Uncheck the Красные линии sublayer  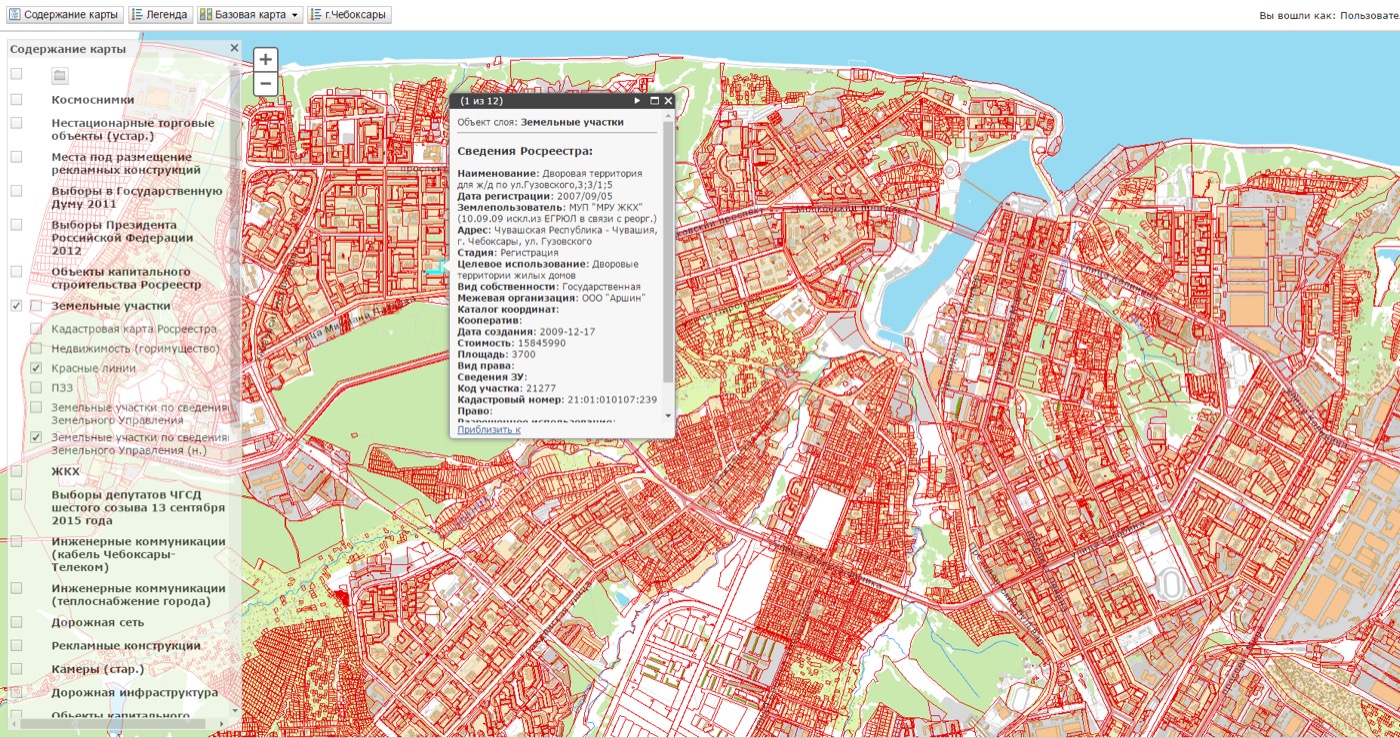tap(36, 368)
